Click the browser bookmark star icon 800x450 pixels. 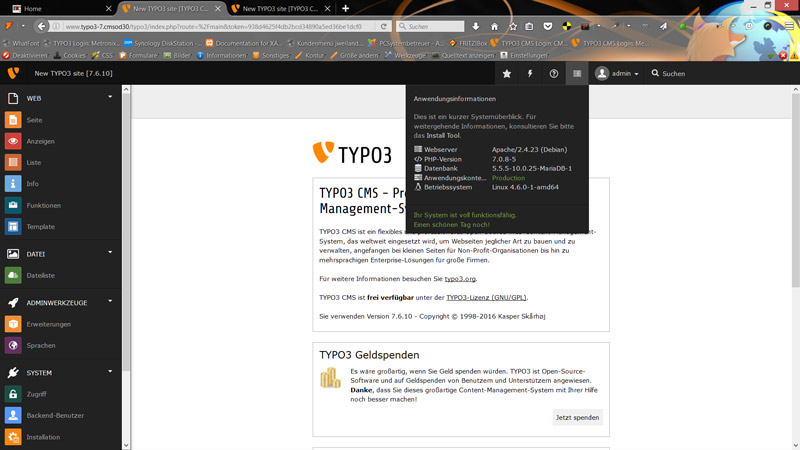click(x=513, y=26)
